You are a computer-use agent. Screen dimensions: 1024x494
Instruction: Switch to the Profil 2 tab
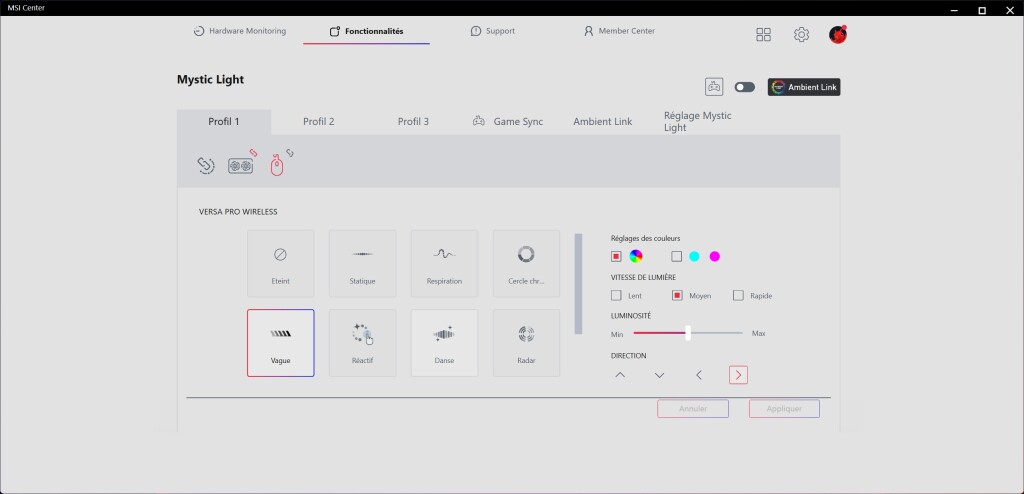(318, 122)
